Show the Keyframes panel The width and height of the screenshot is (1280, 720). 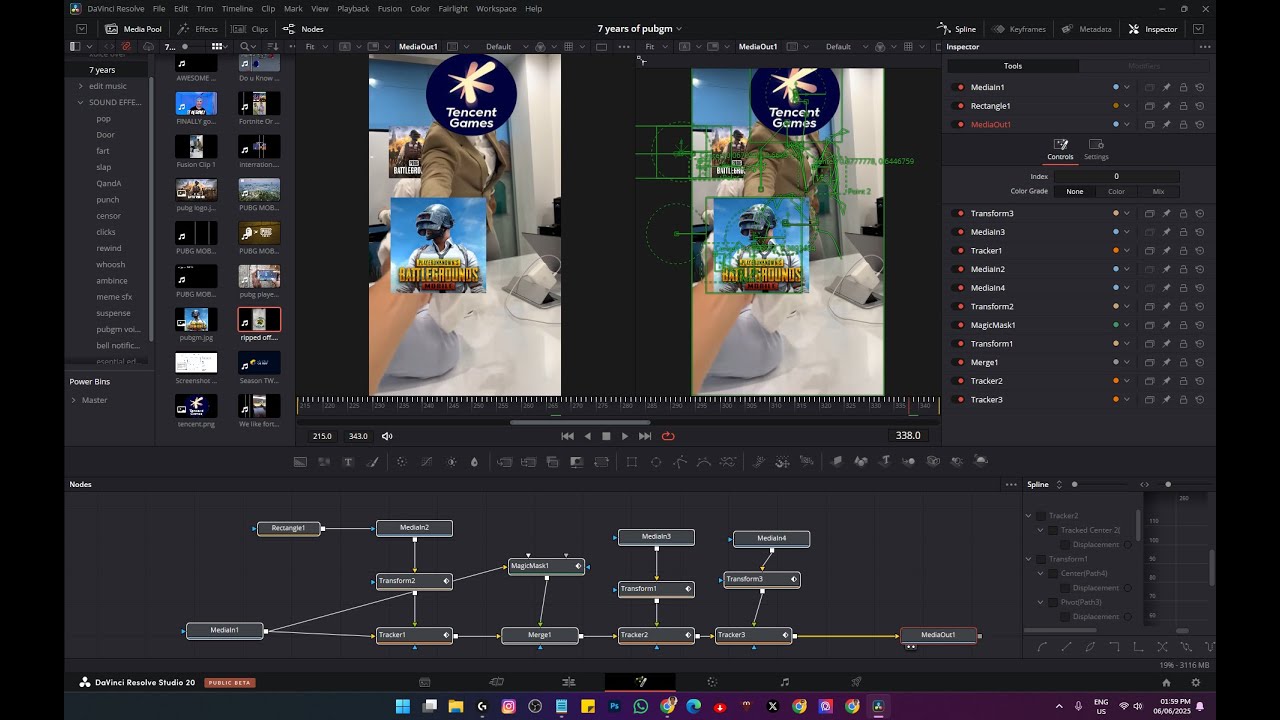coord(1020,29)
